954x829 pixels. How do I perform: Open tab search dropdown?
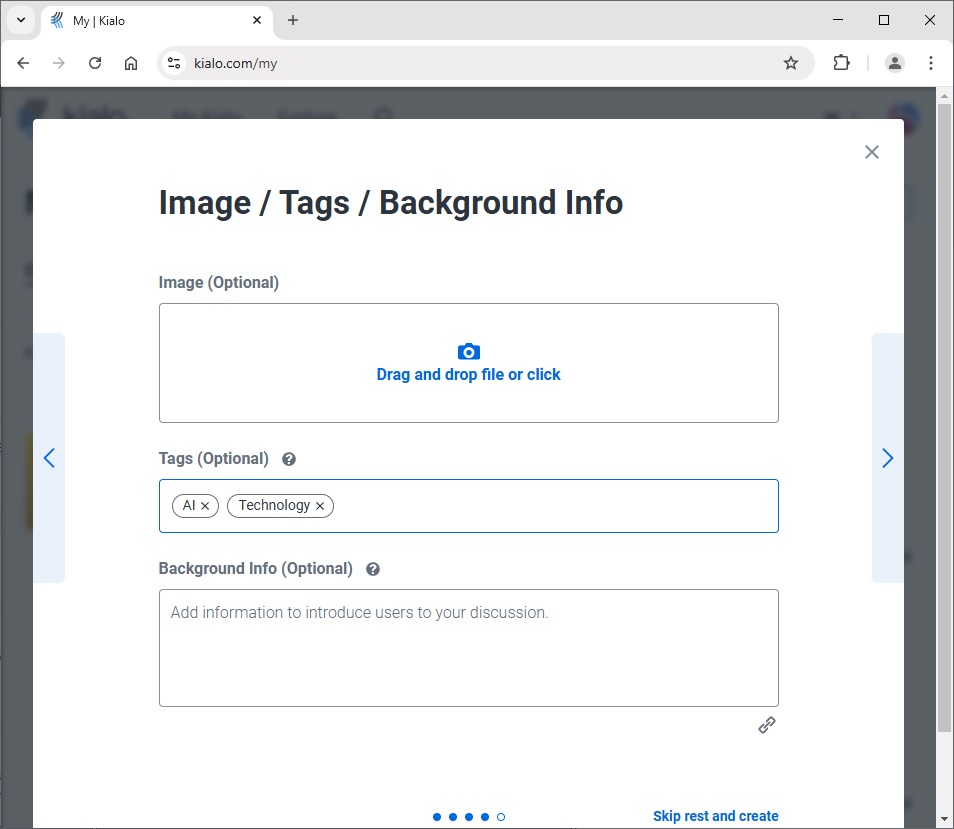21,20
